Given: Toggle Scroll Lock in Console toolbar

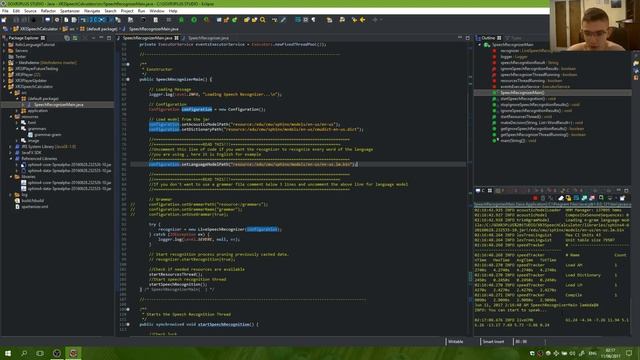Looking at the screenshot, I should pos(568,198).
